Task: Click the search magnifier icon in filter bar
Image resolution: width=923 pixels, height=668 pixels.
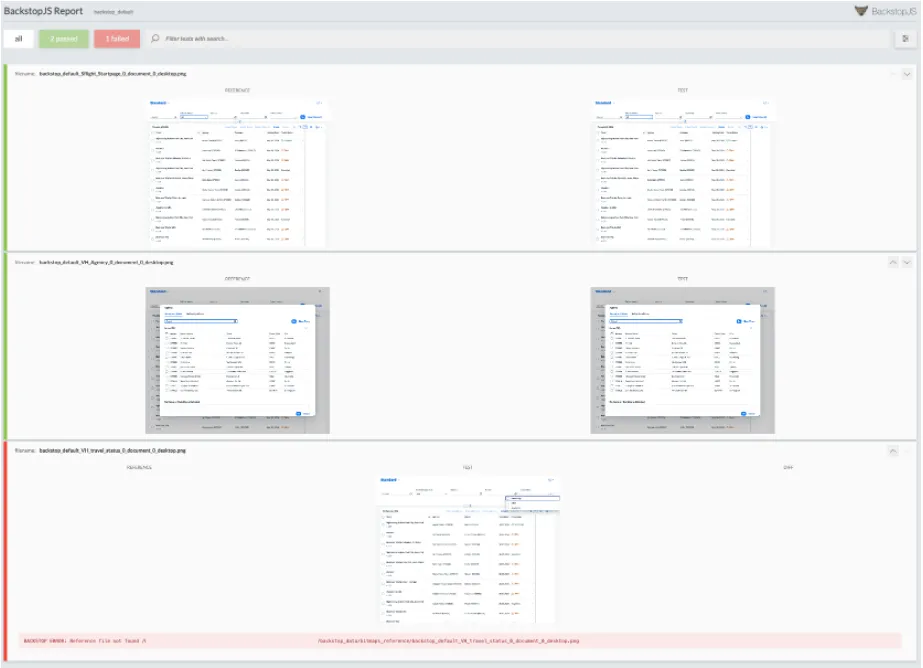Action: [155, 39]
